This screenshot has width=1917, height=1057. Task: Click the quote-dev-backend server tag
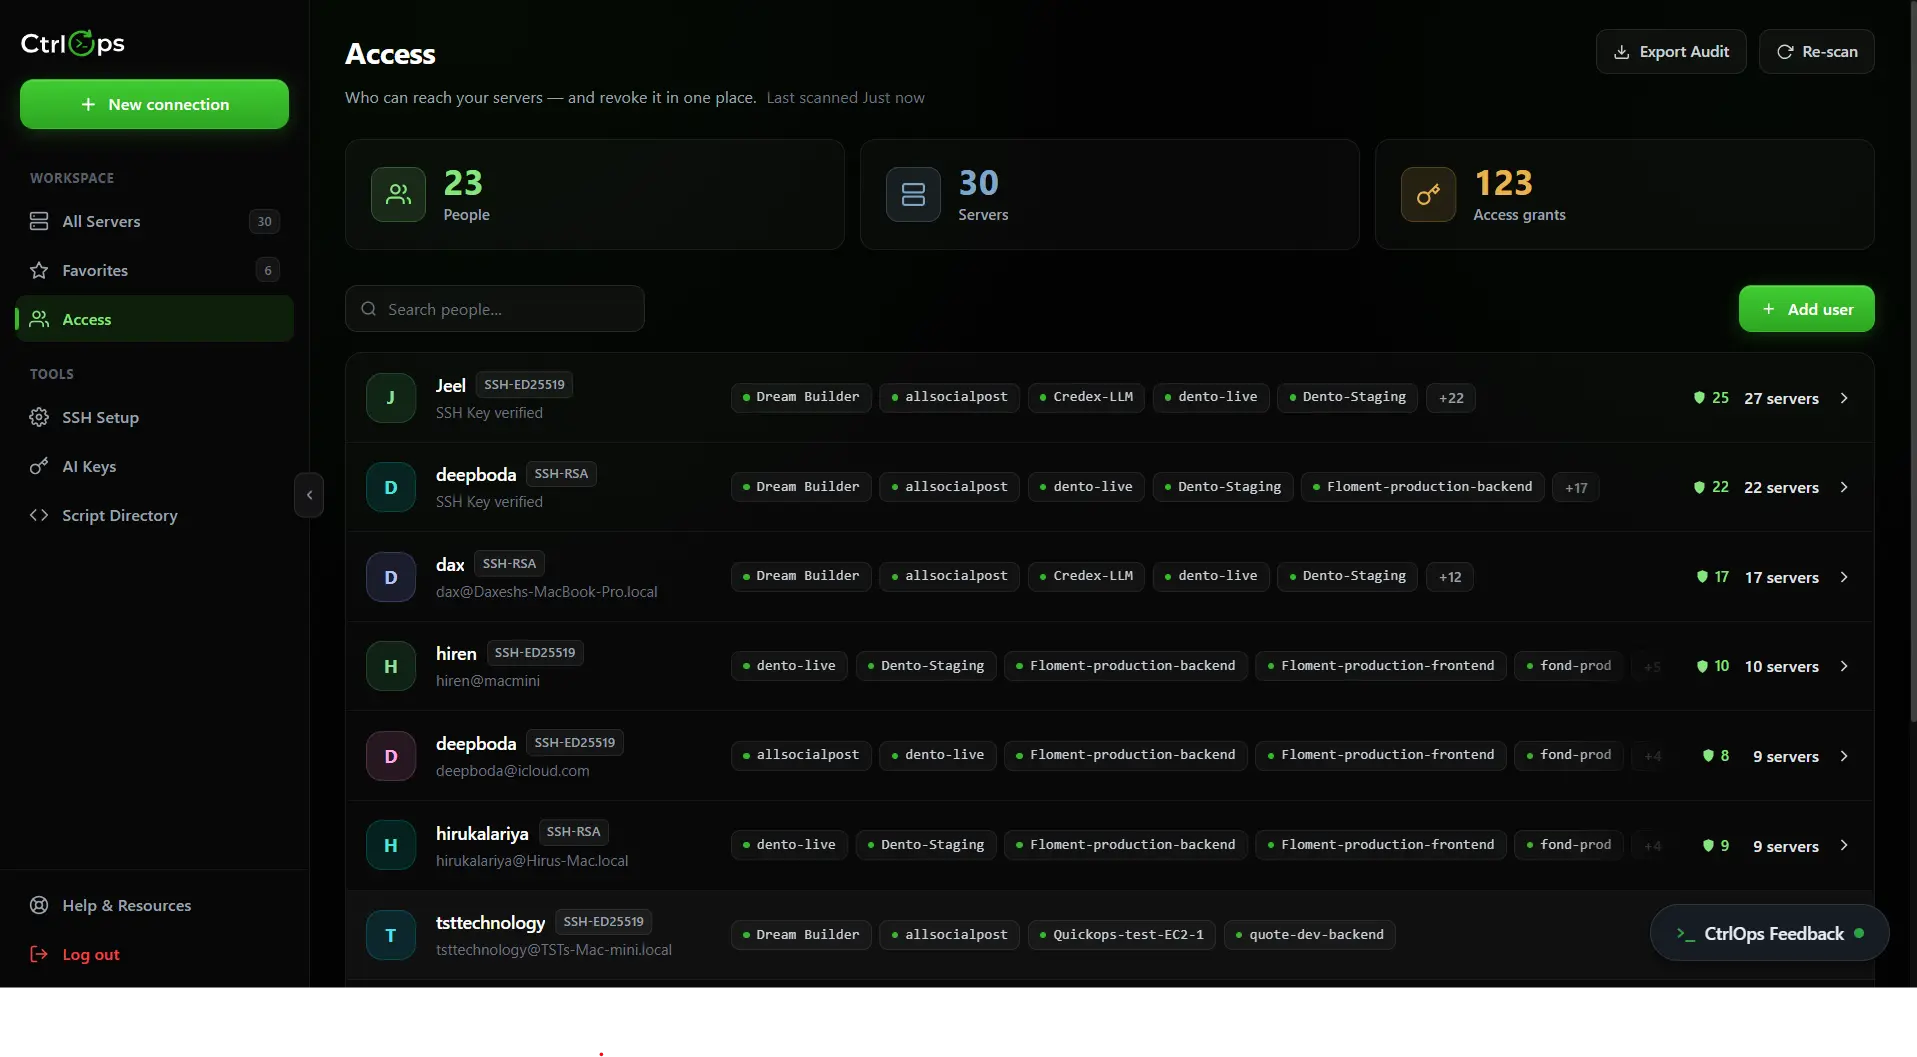coord(1309,935)
